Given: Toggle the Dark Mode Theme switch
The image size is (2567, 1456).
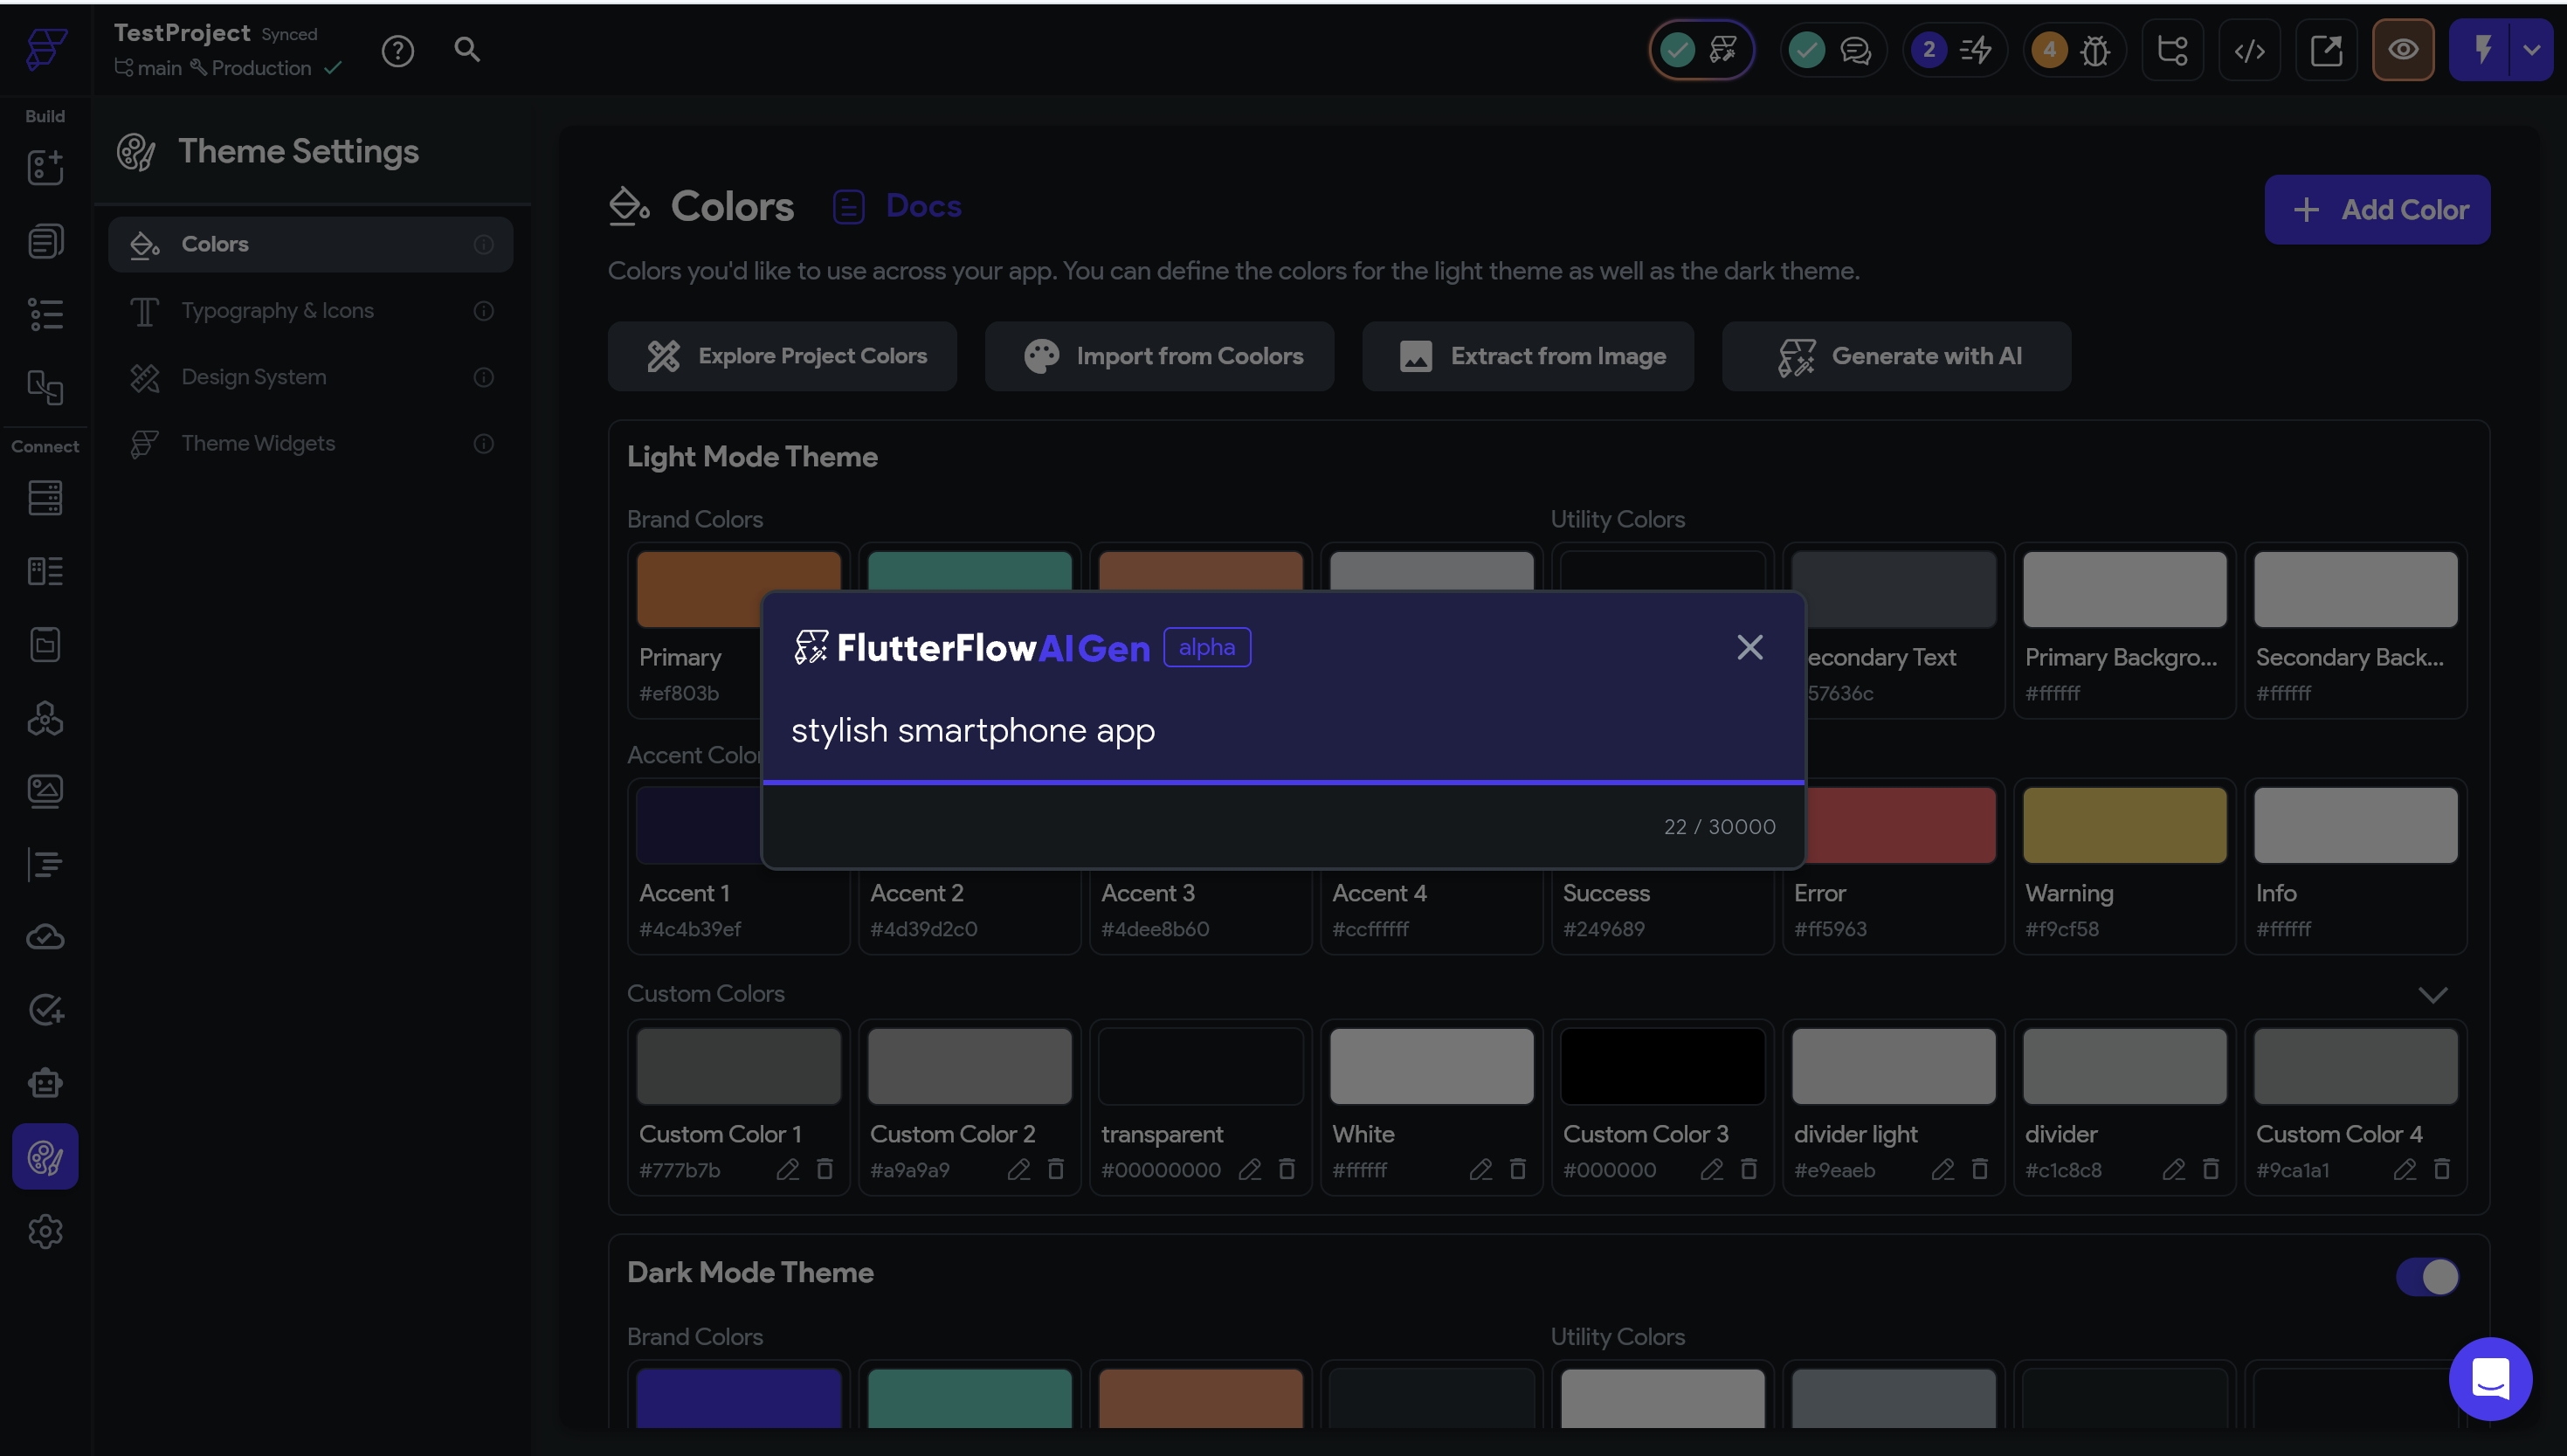Looking at the screenshot, I should click(x=2427, y=1276).
